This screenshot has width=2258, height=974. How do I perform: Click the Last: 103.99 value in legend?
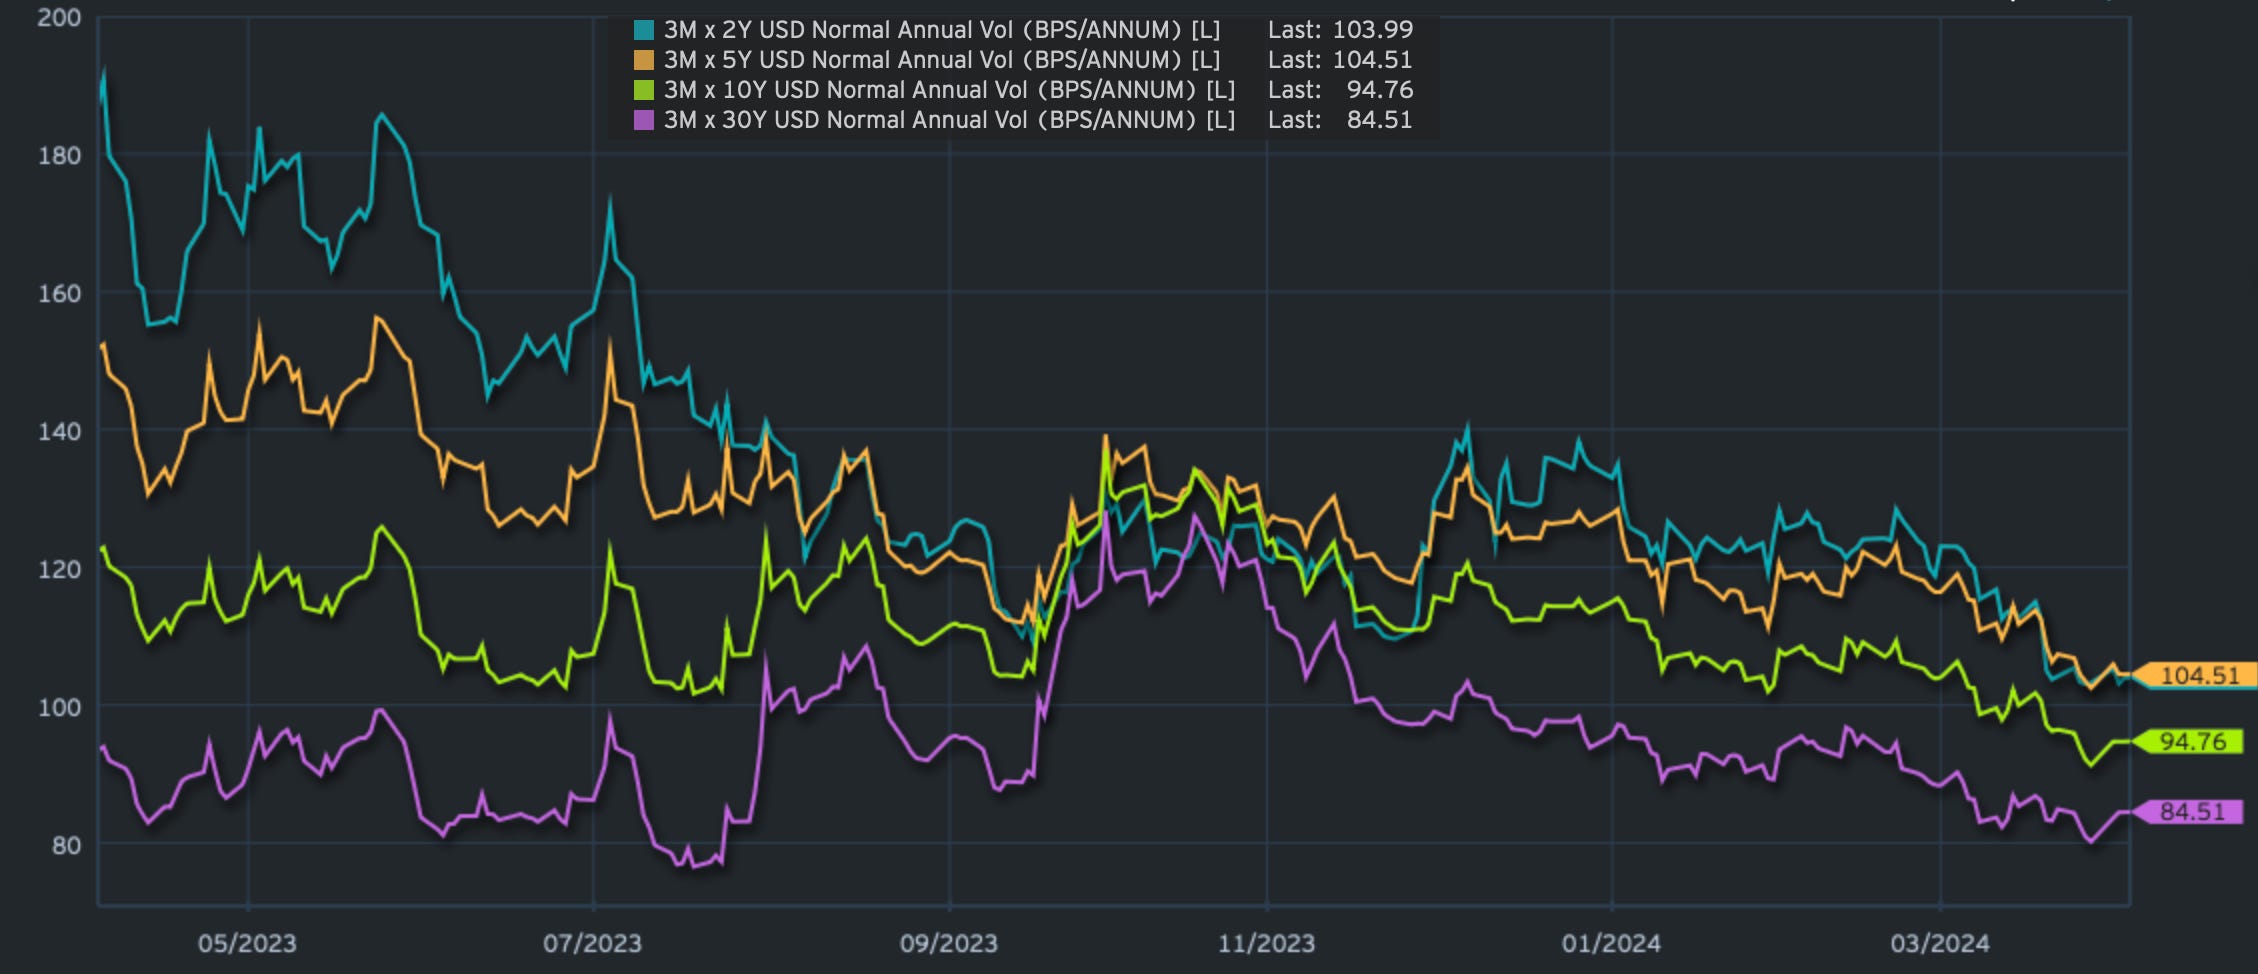[x=1340, y=30]
